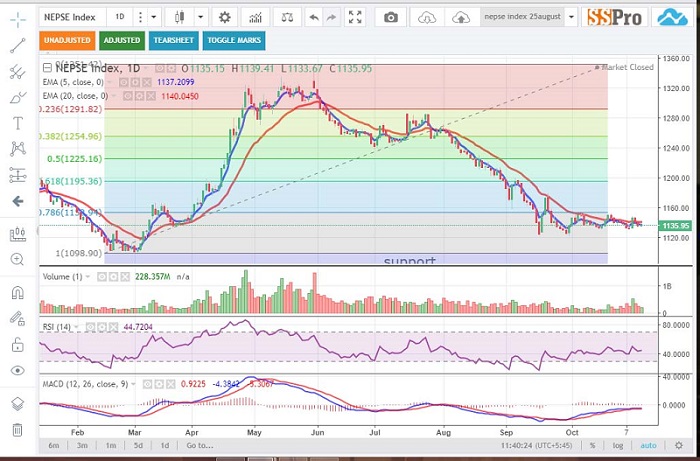Select the text annotation tool
This screenshot has height=461, width=700.
pos(18,123)
